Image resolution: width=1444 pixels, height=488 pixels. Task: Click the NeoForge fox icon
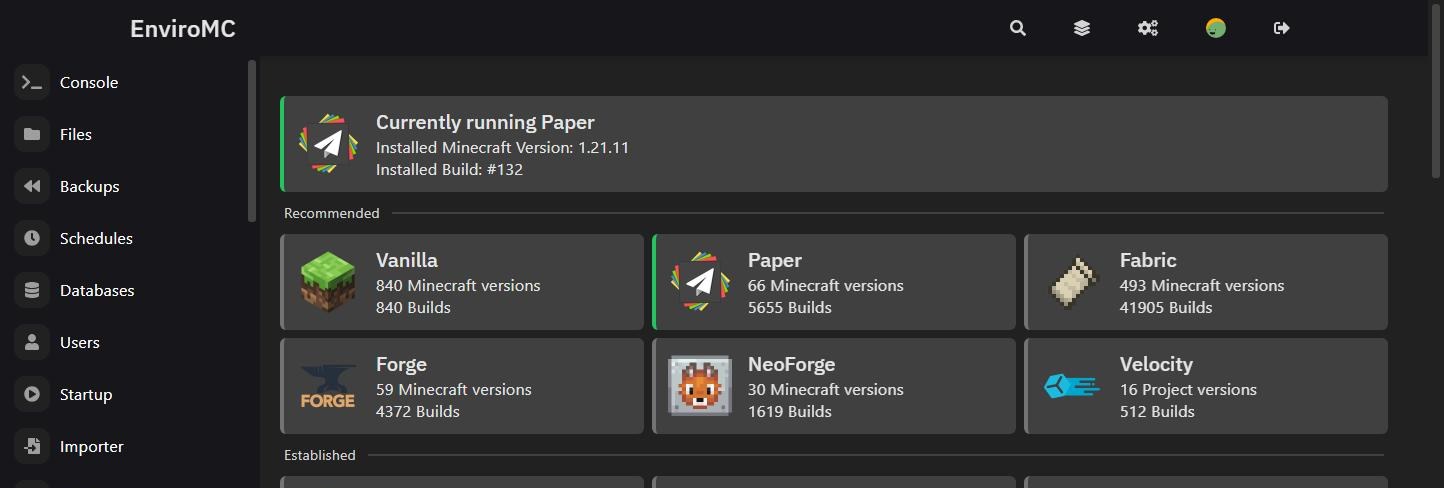point(700,386)
